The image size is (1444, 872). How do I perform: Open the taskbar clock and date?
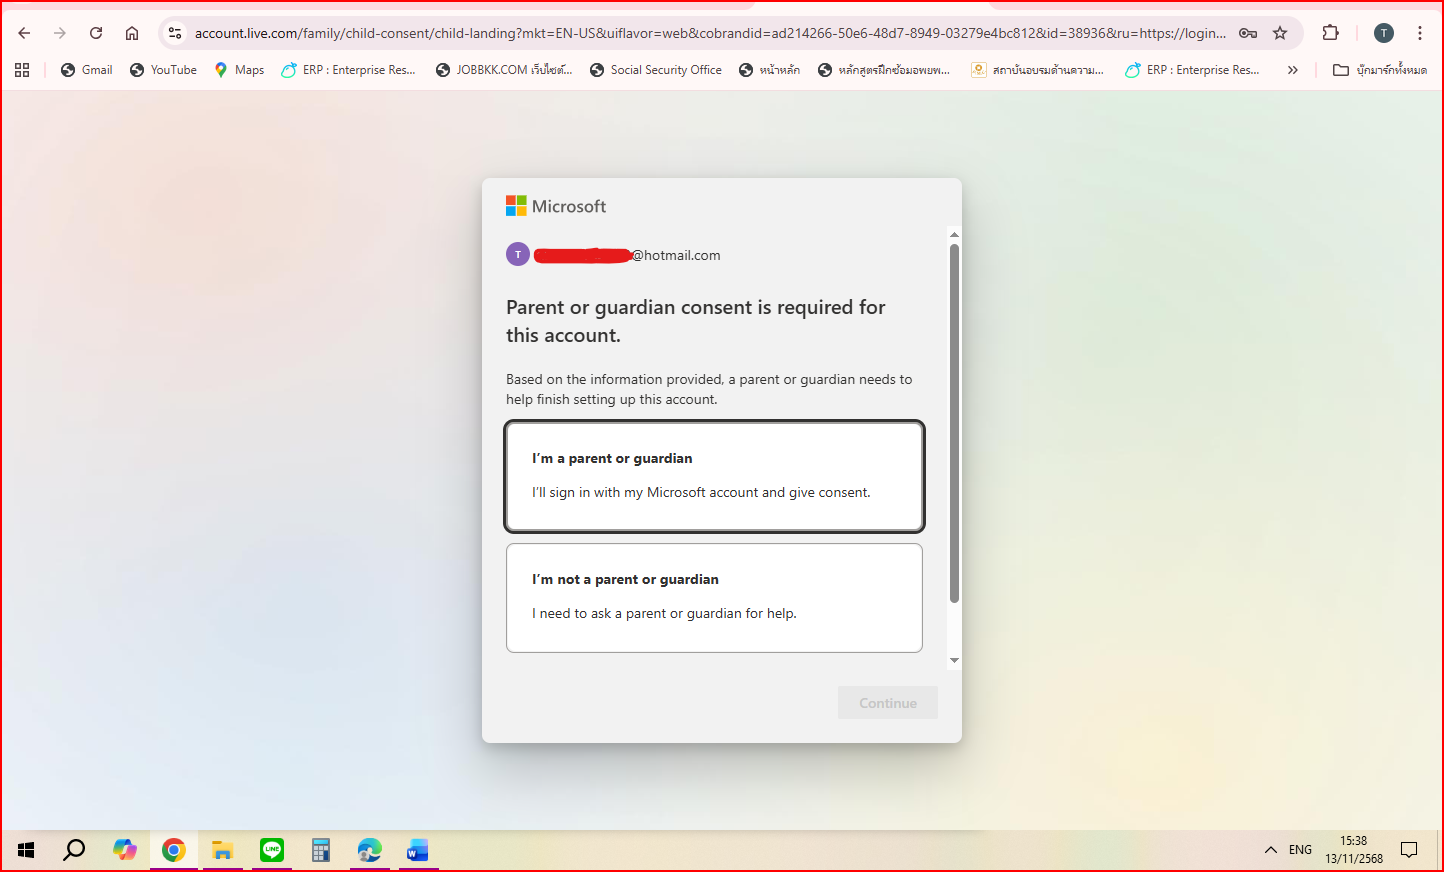1354,850
